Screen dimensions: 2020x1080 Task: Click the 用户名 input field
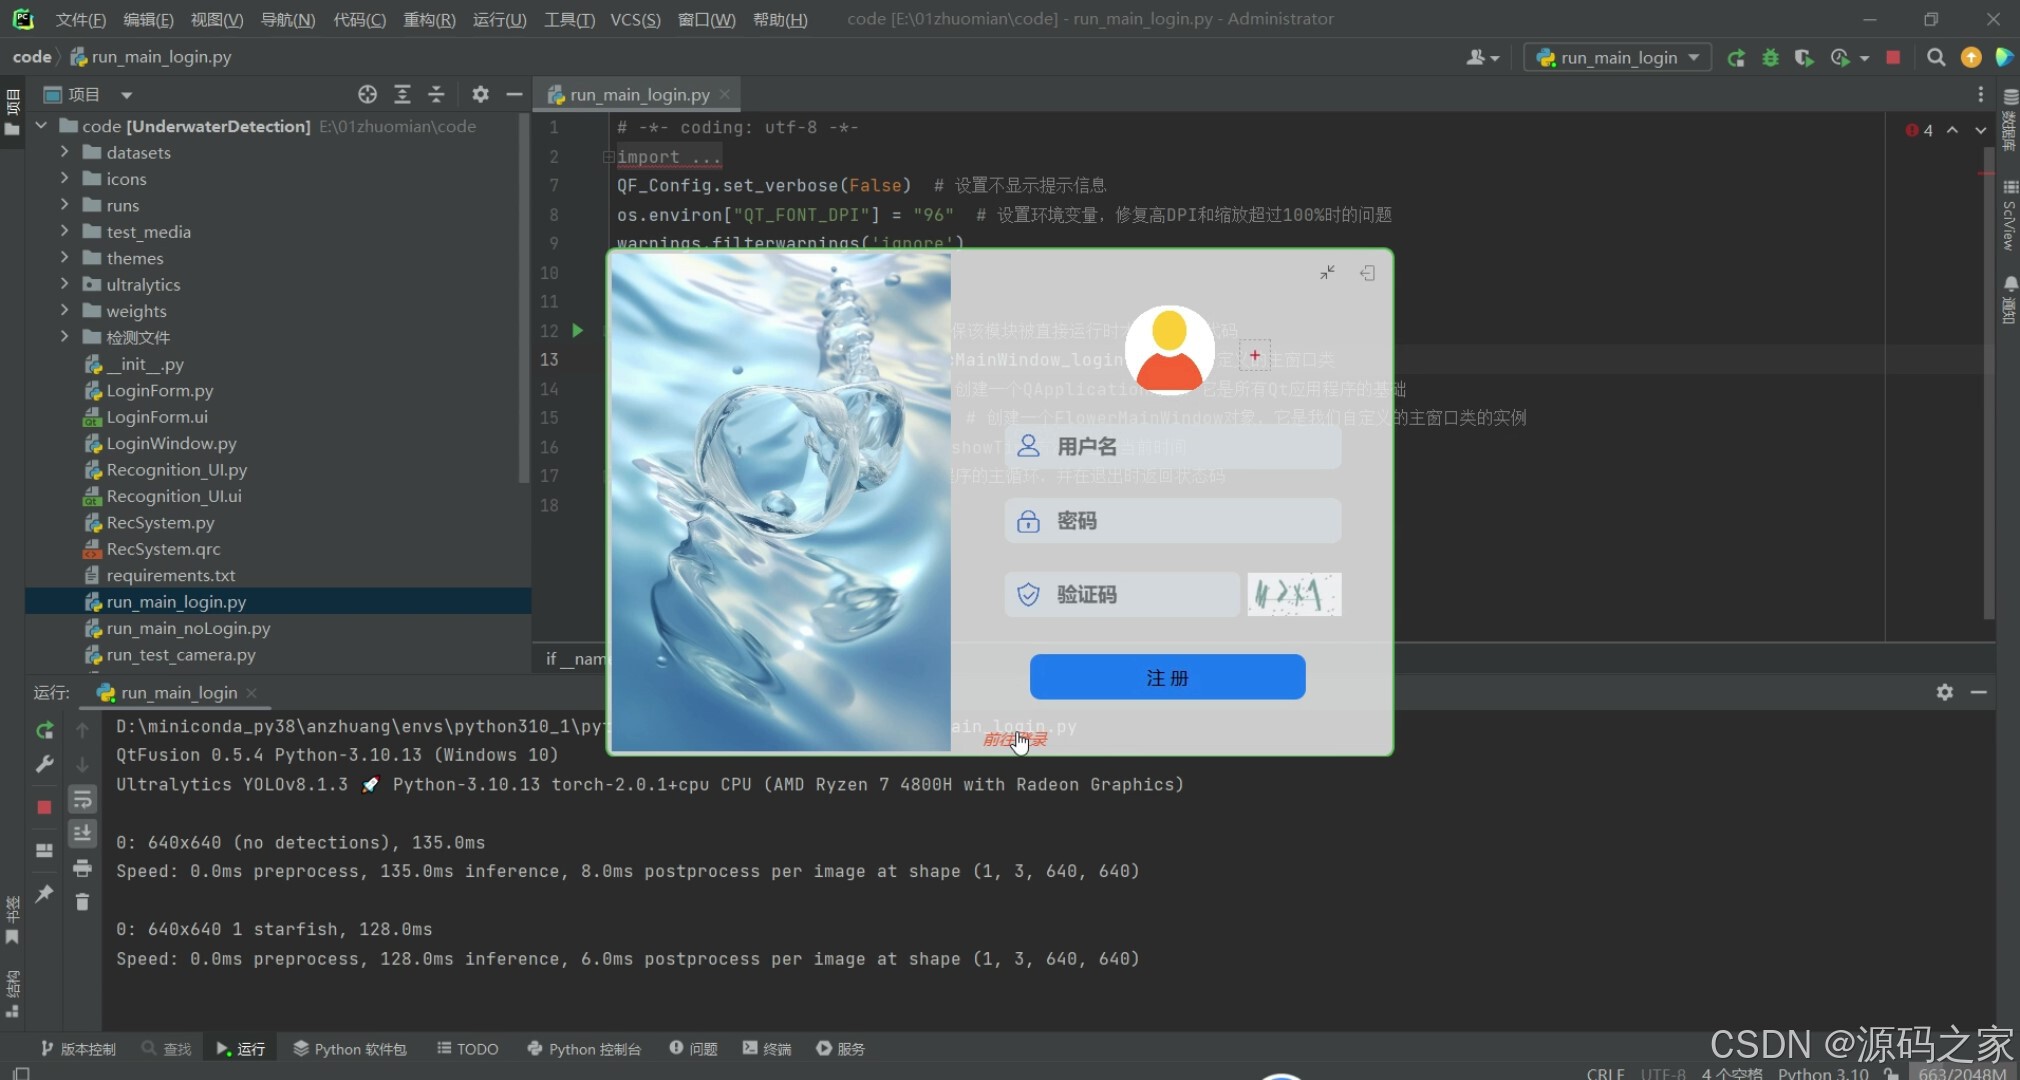click(1172, 447)
